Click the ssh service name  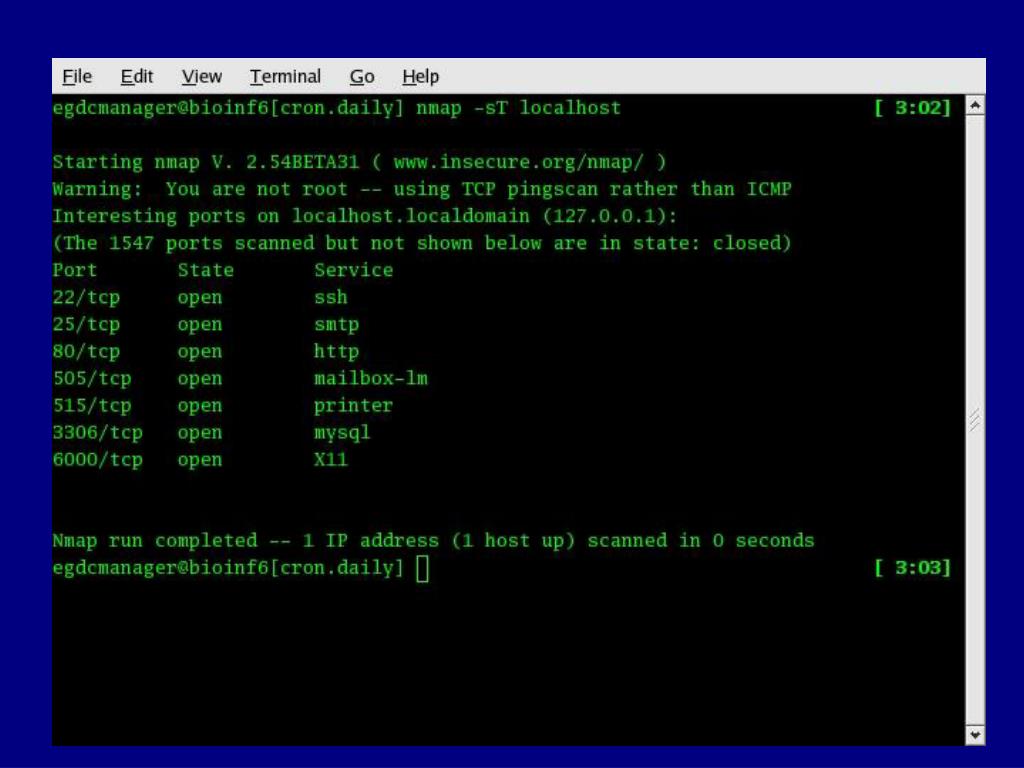point(330,298)
